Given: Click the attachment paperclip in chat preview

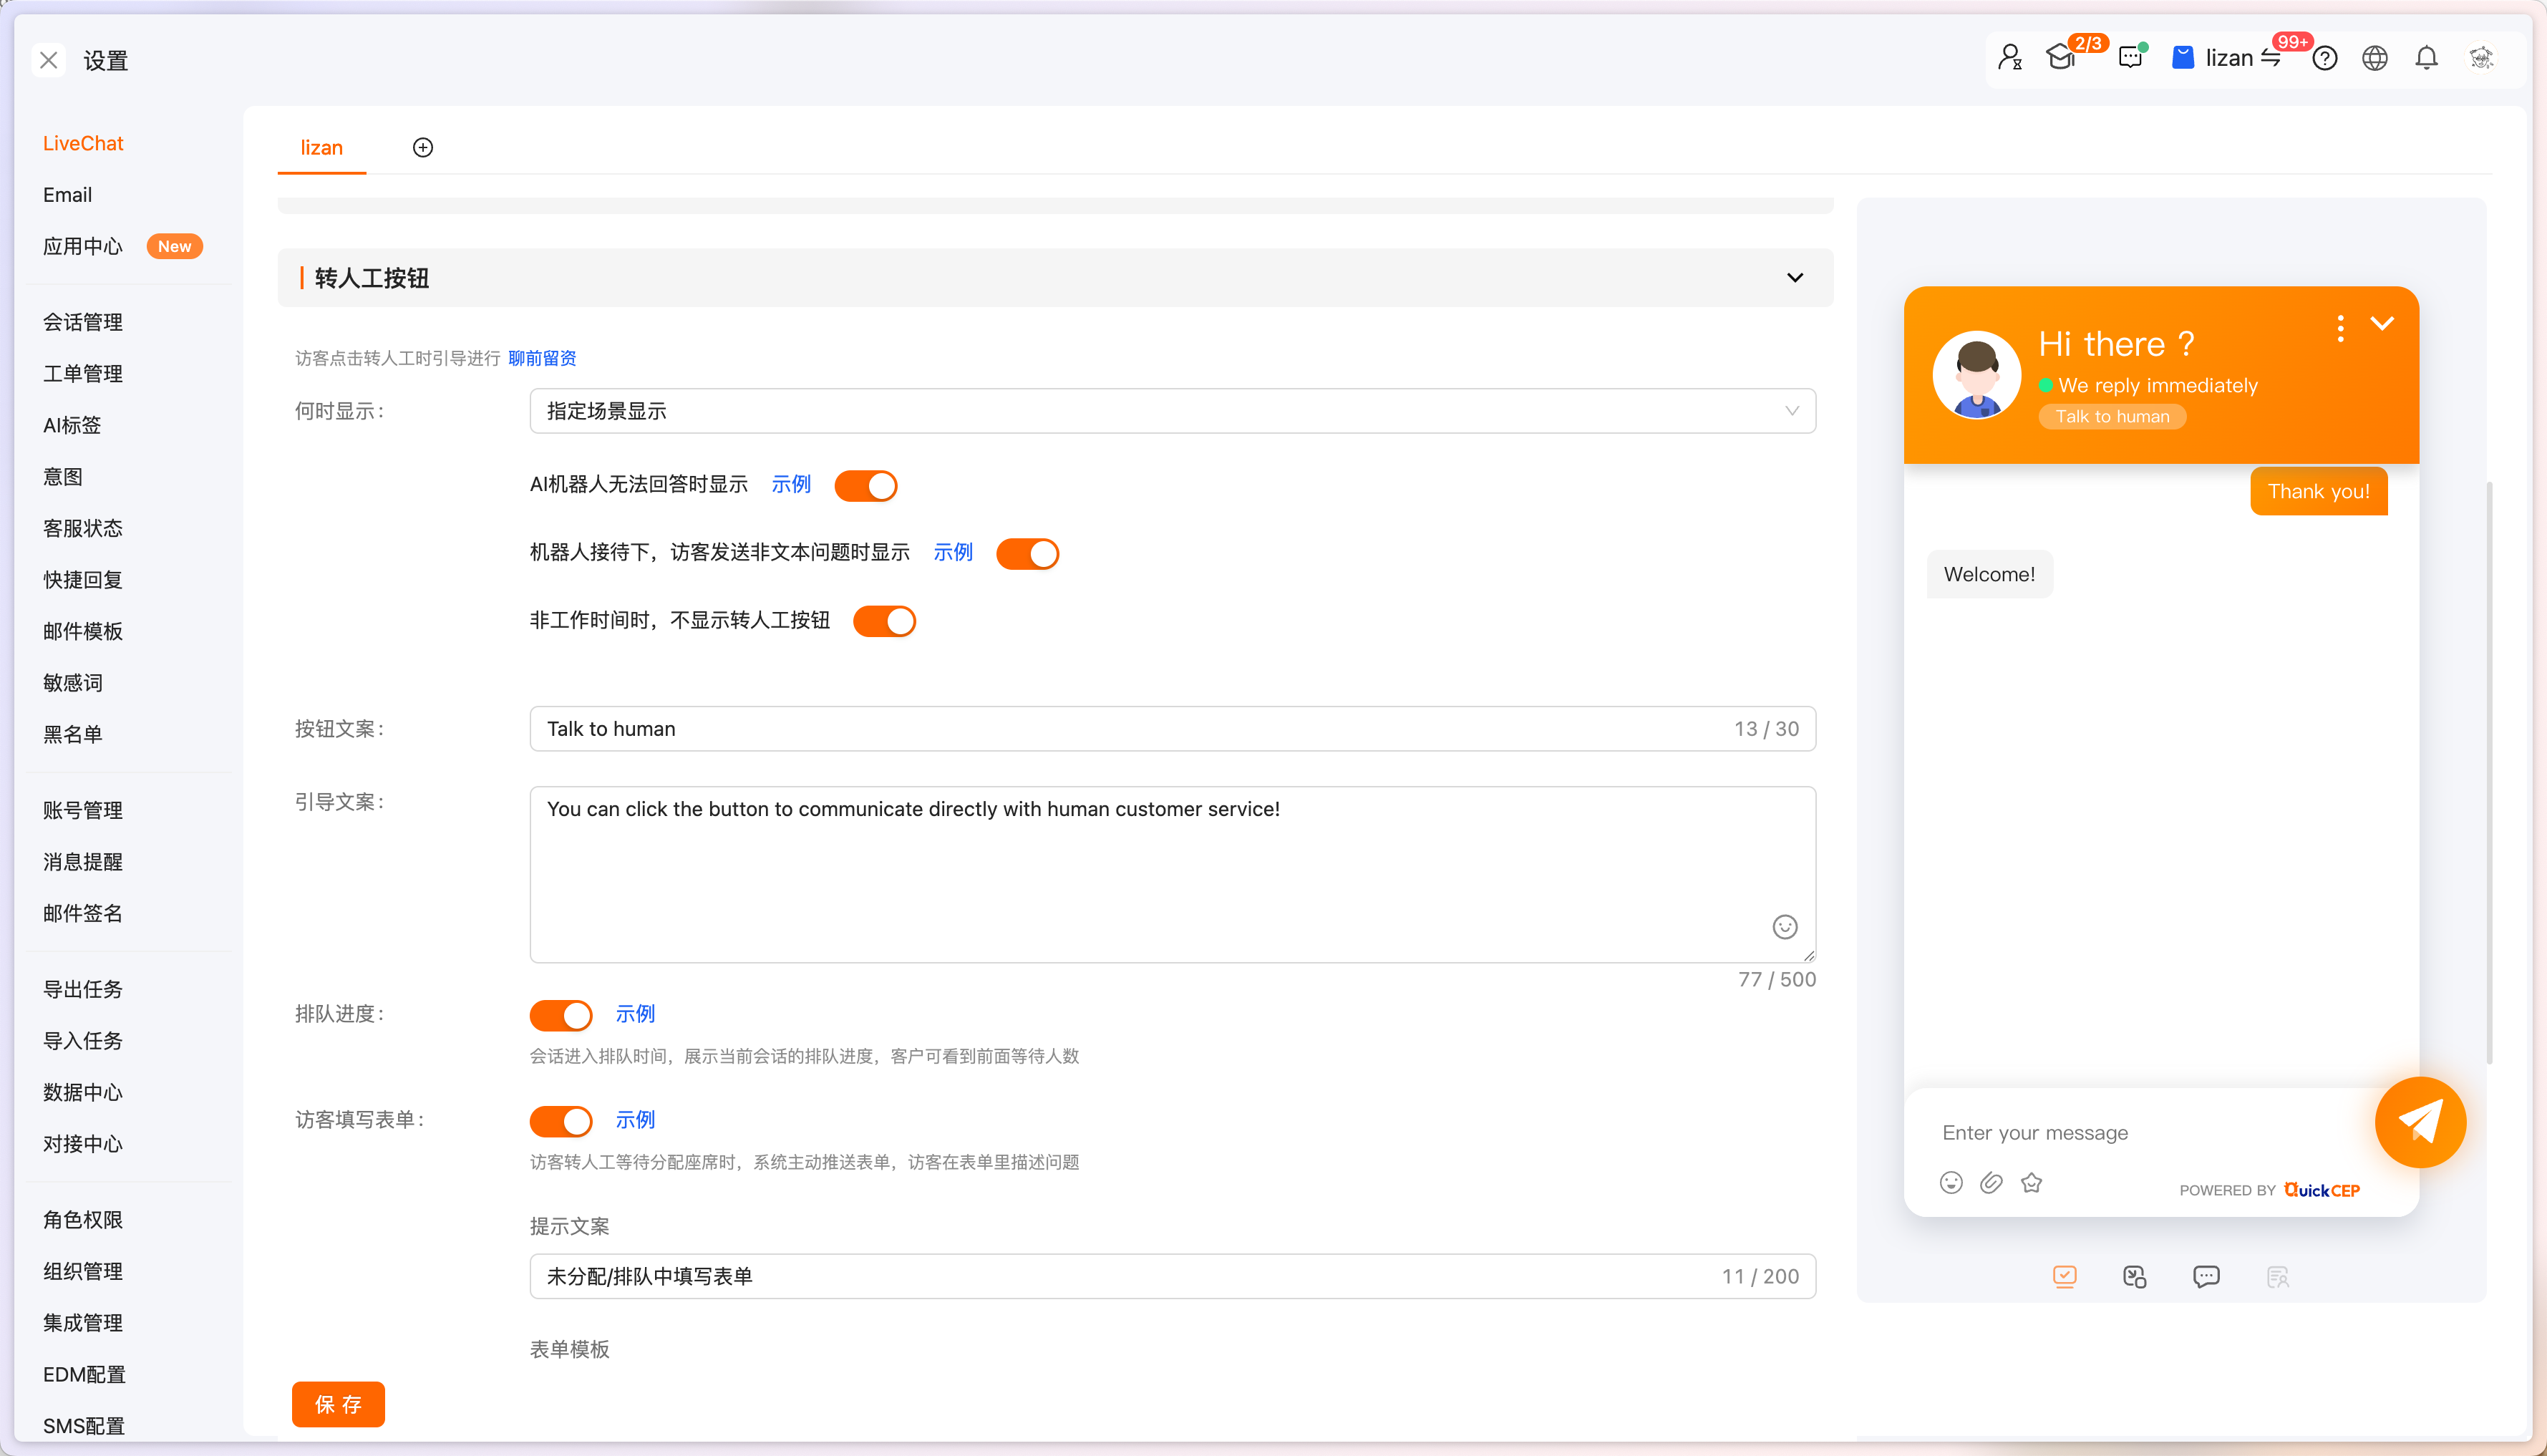Looking at the screenshot, I should pos(1991,1183).
